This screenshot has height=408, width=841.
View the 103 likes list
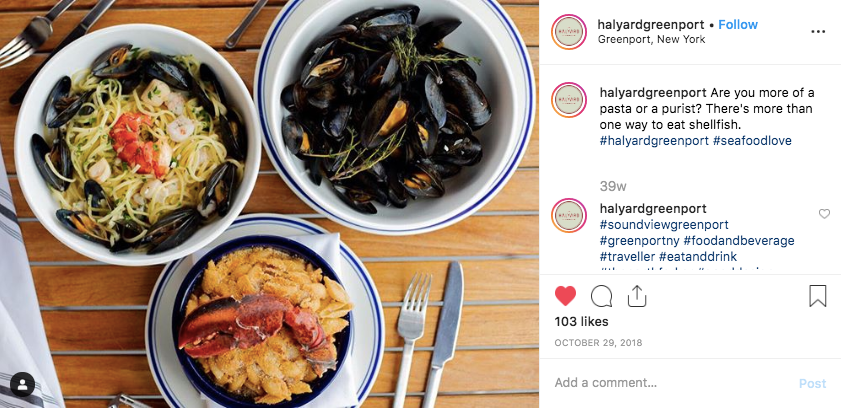click(x=581, y=322)
